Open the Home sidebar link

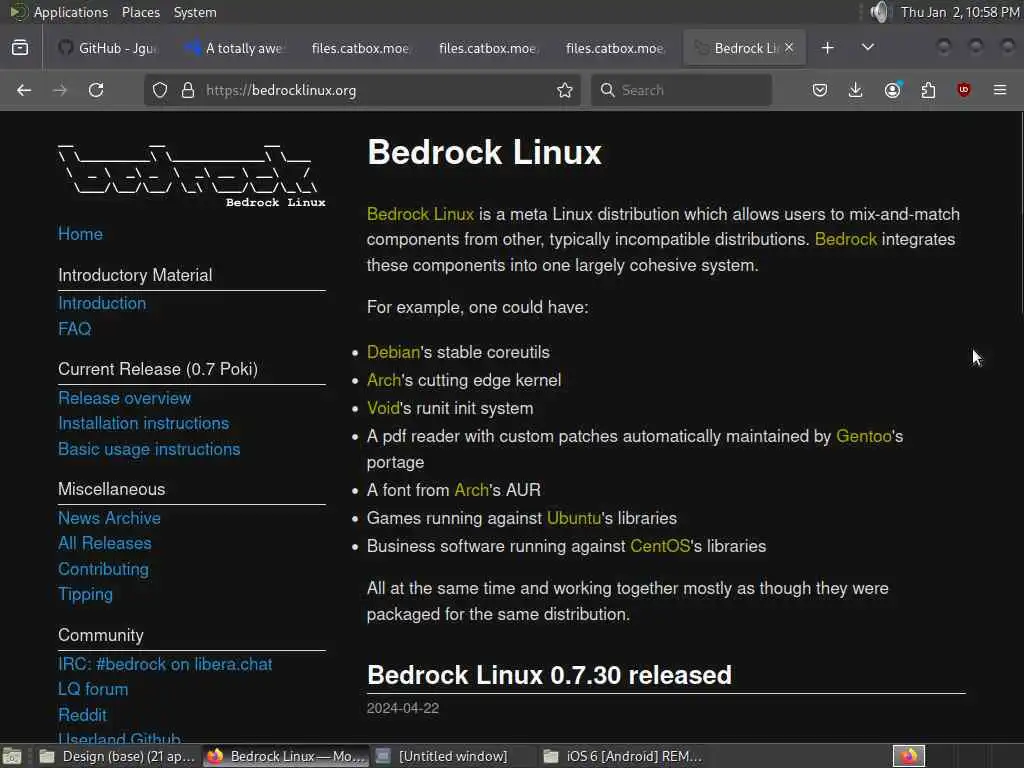pos(80,234)
